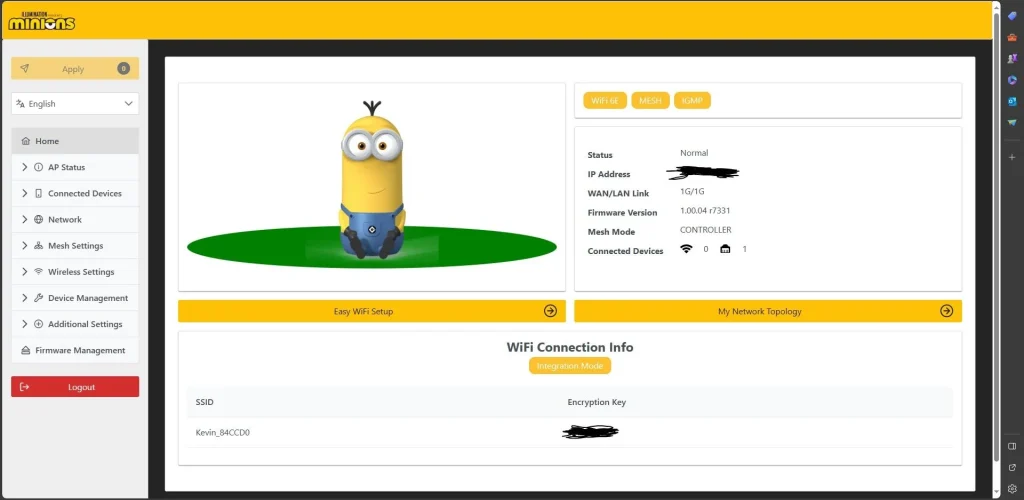The image size is (1024, 500).
Task: Expand the Mesh Settings chevron
Action: (24, 245)
